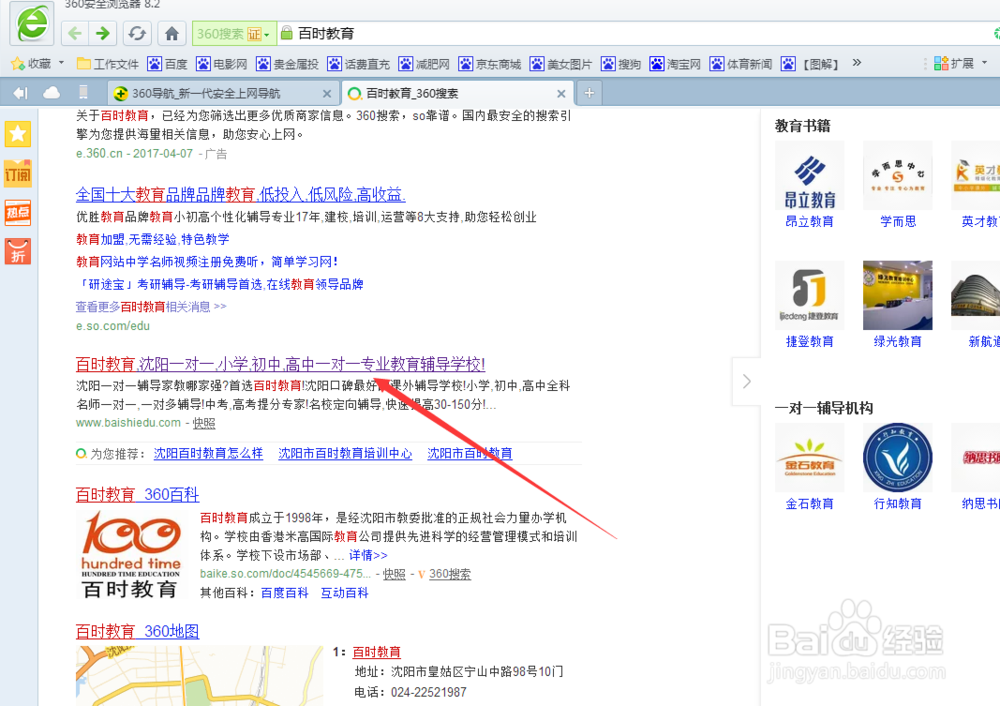
Task: Click 详情>> in the baike result
Action: (x=368, y=555)
